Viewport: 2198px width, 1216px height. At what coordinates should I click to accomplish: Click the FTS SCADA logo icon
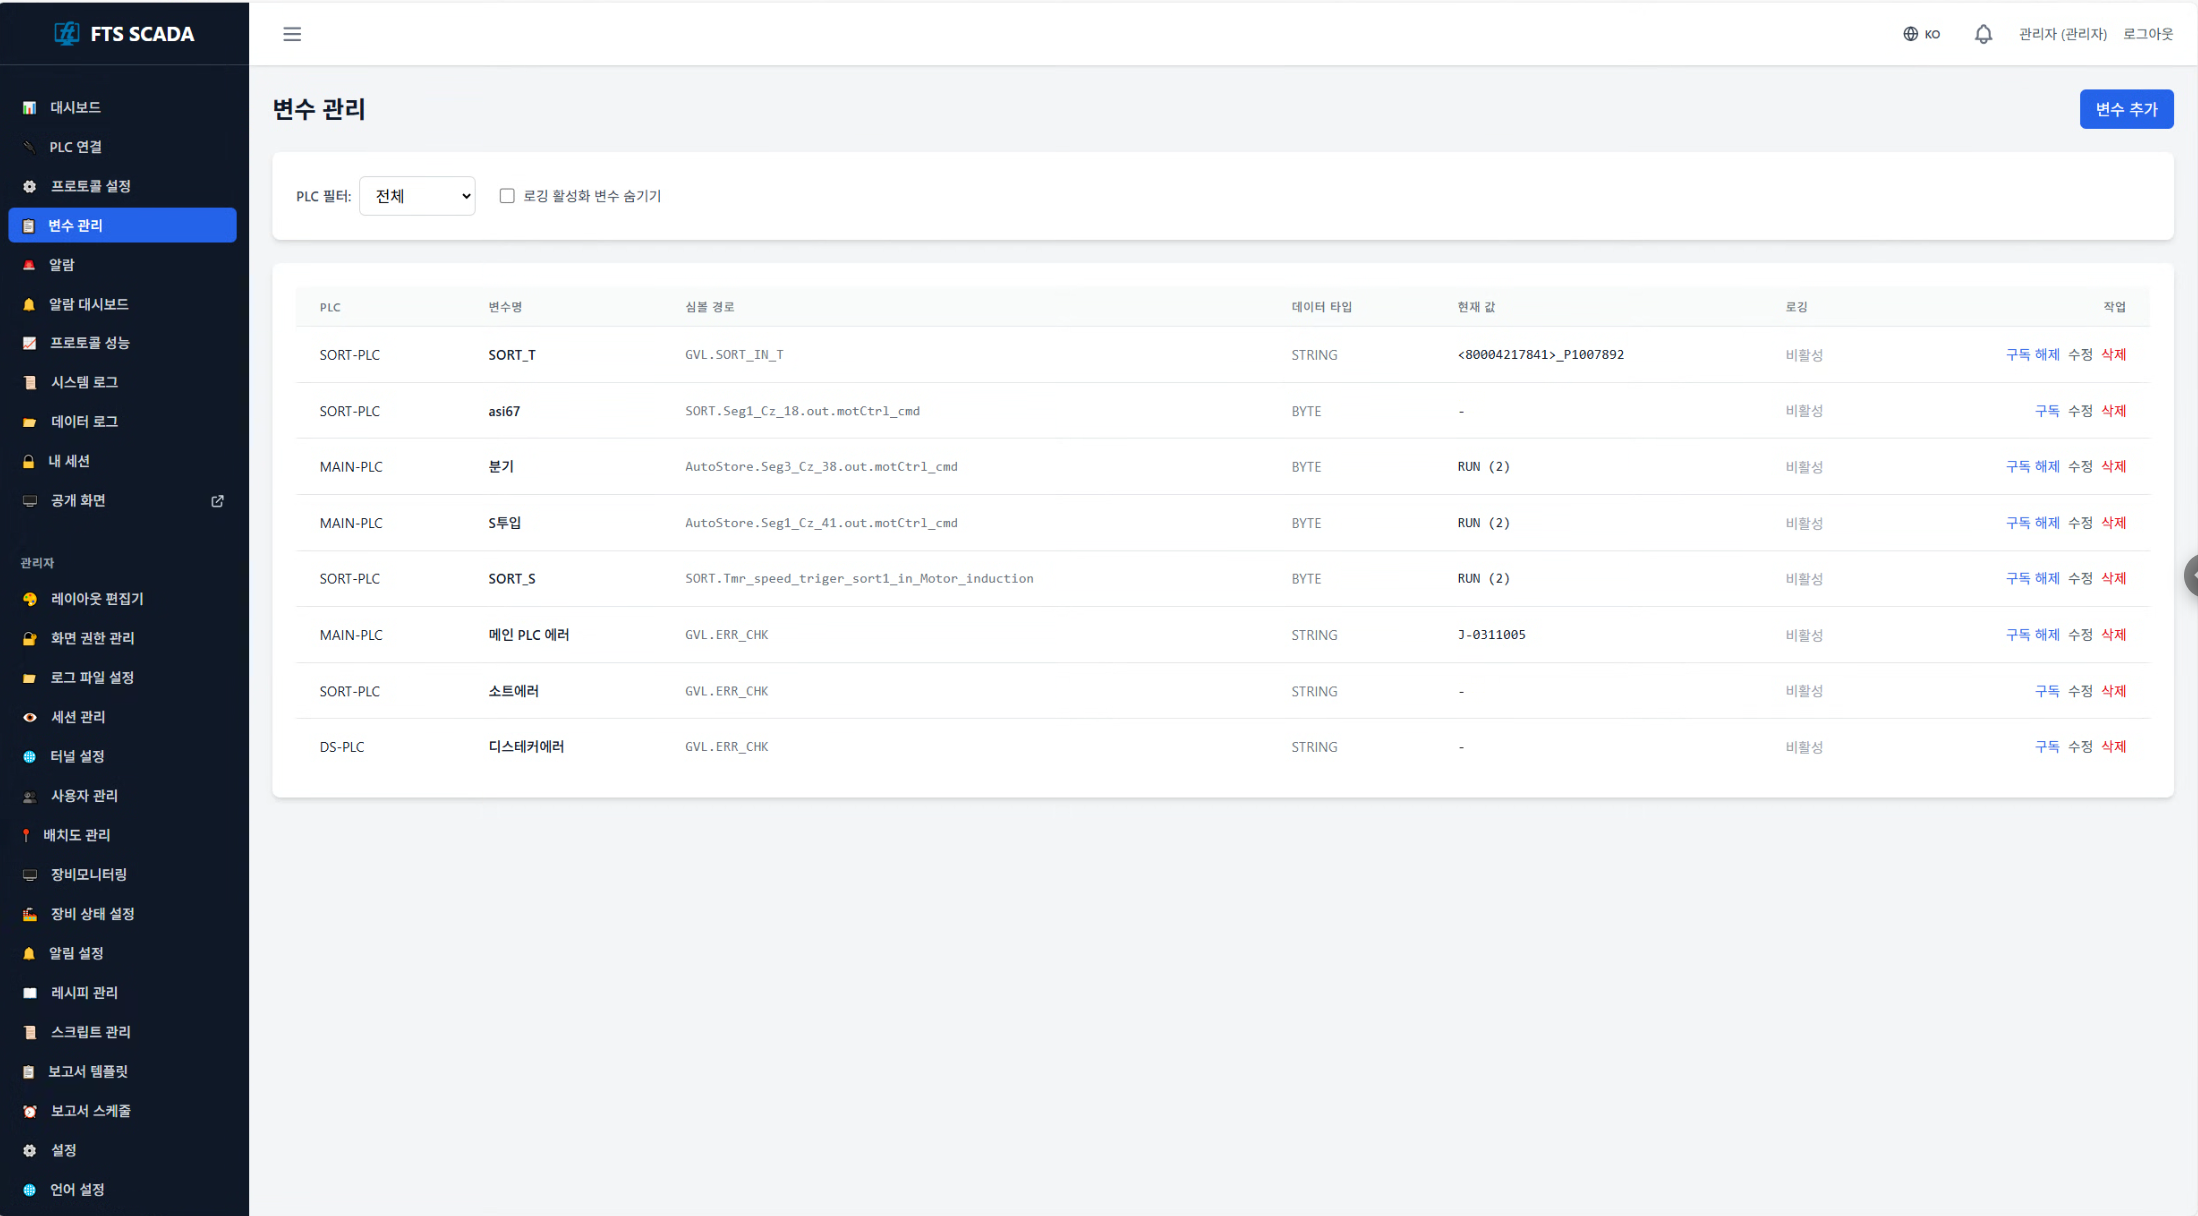(66, 33)
